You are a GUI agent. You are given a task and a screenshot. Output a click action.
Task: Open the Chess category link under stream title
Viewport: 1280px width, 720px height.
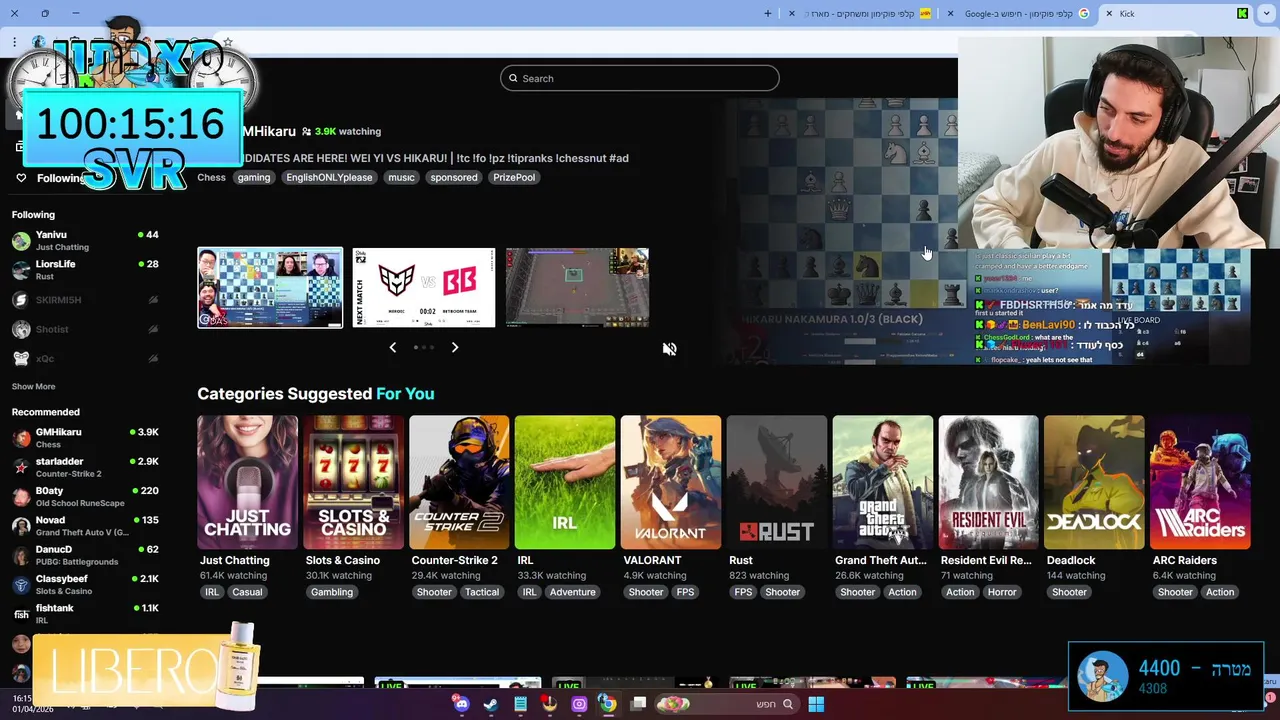211,177
